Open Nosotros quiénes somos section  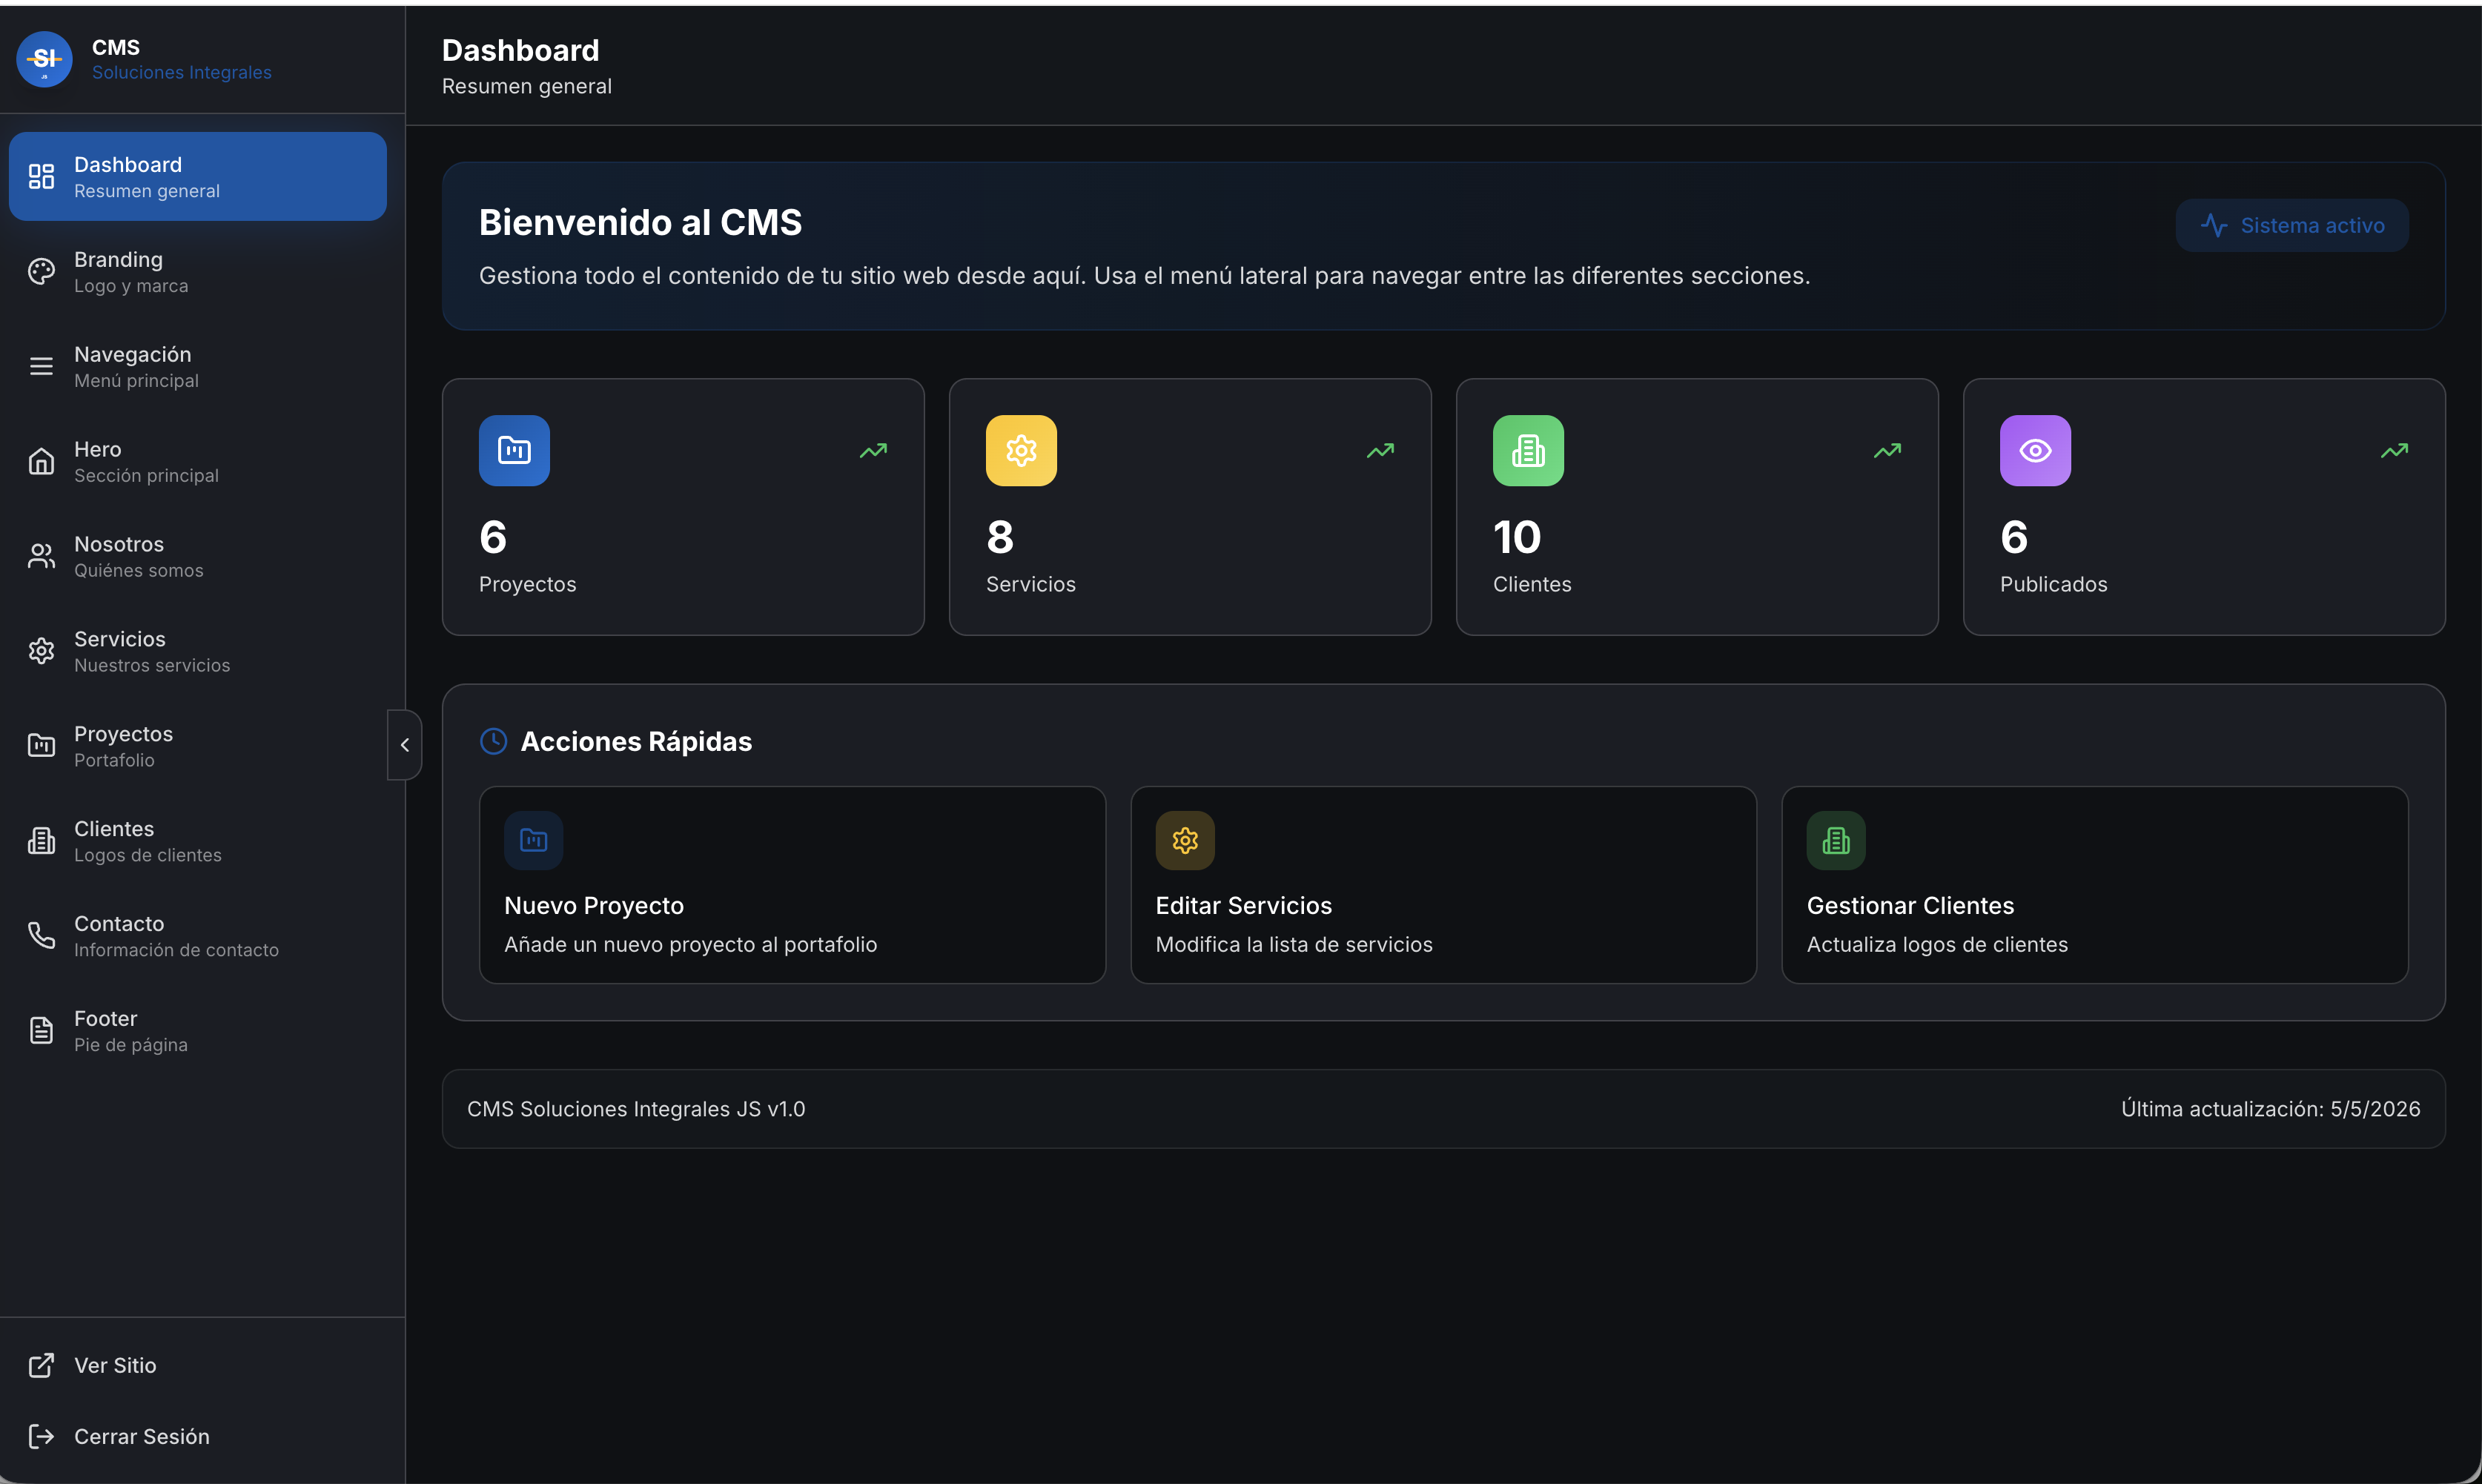click(x=198, y=556)
